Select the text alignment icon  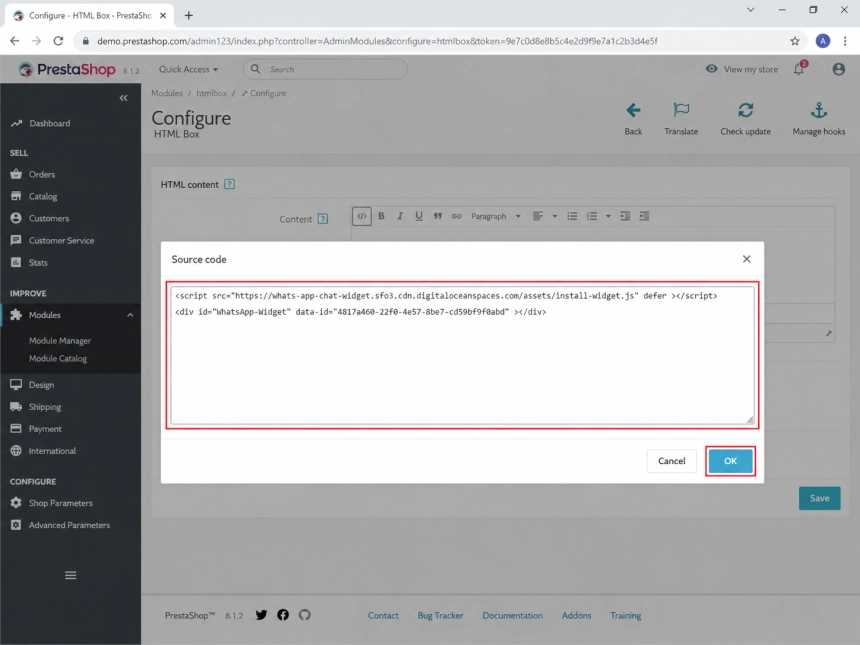(x=538, y=216)
